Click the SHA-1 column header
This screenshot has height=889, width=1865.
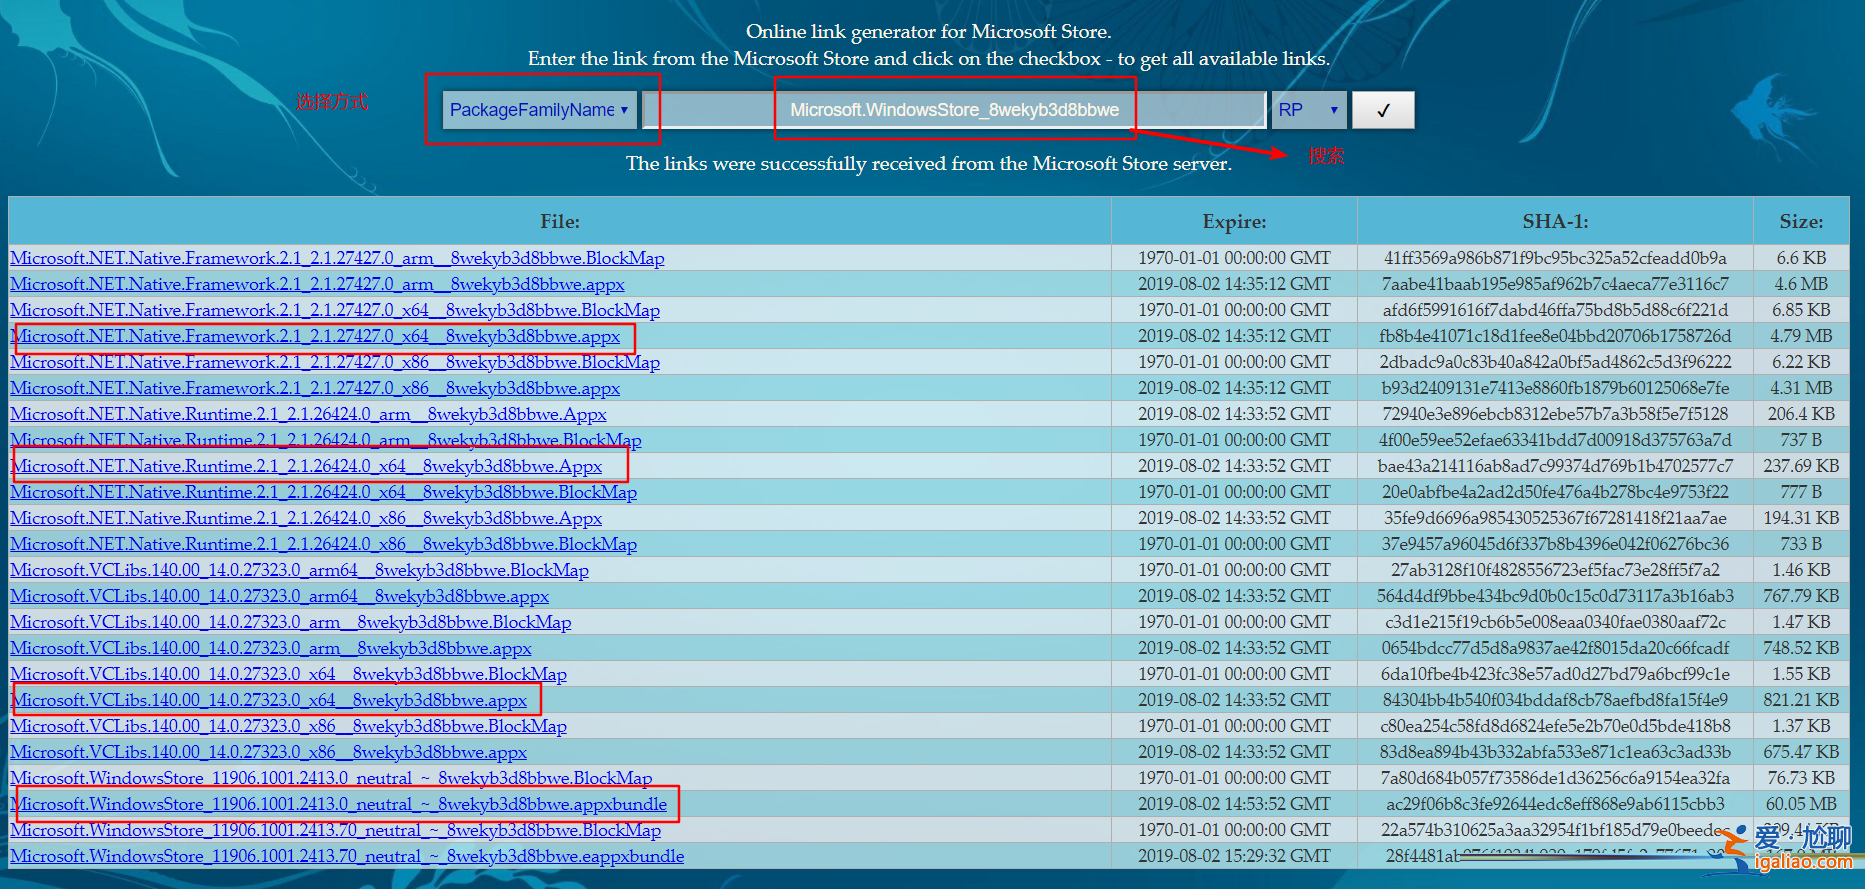[x=1554, y=222]
